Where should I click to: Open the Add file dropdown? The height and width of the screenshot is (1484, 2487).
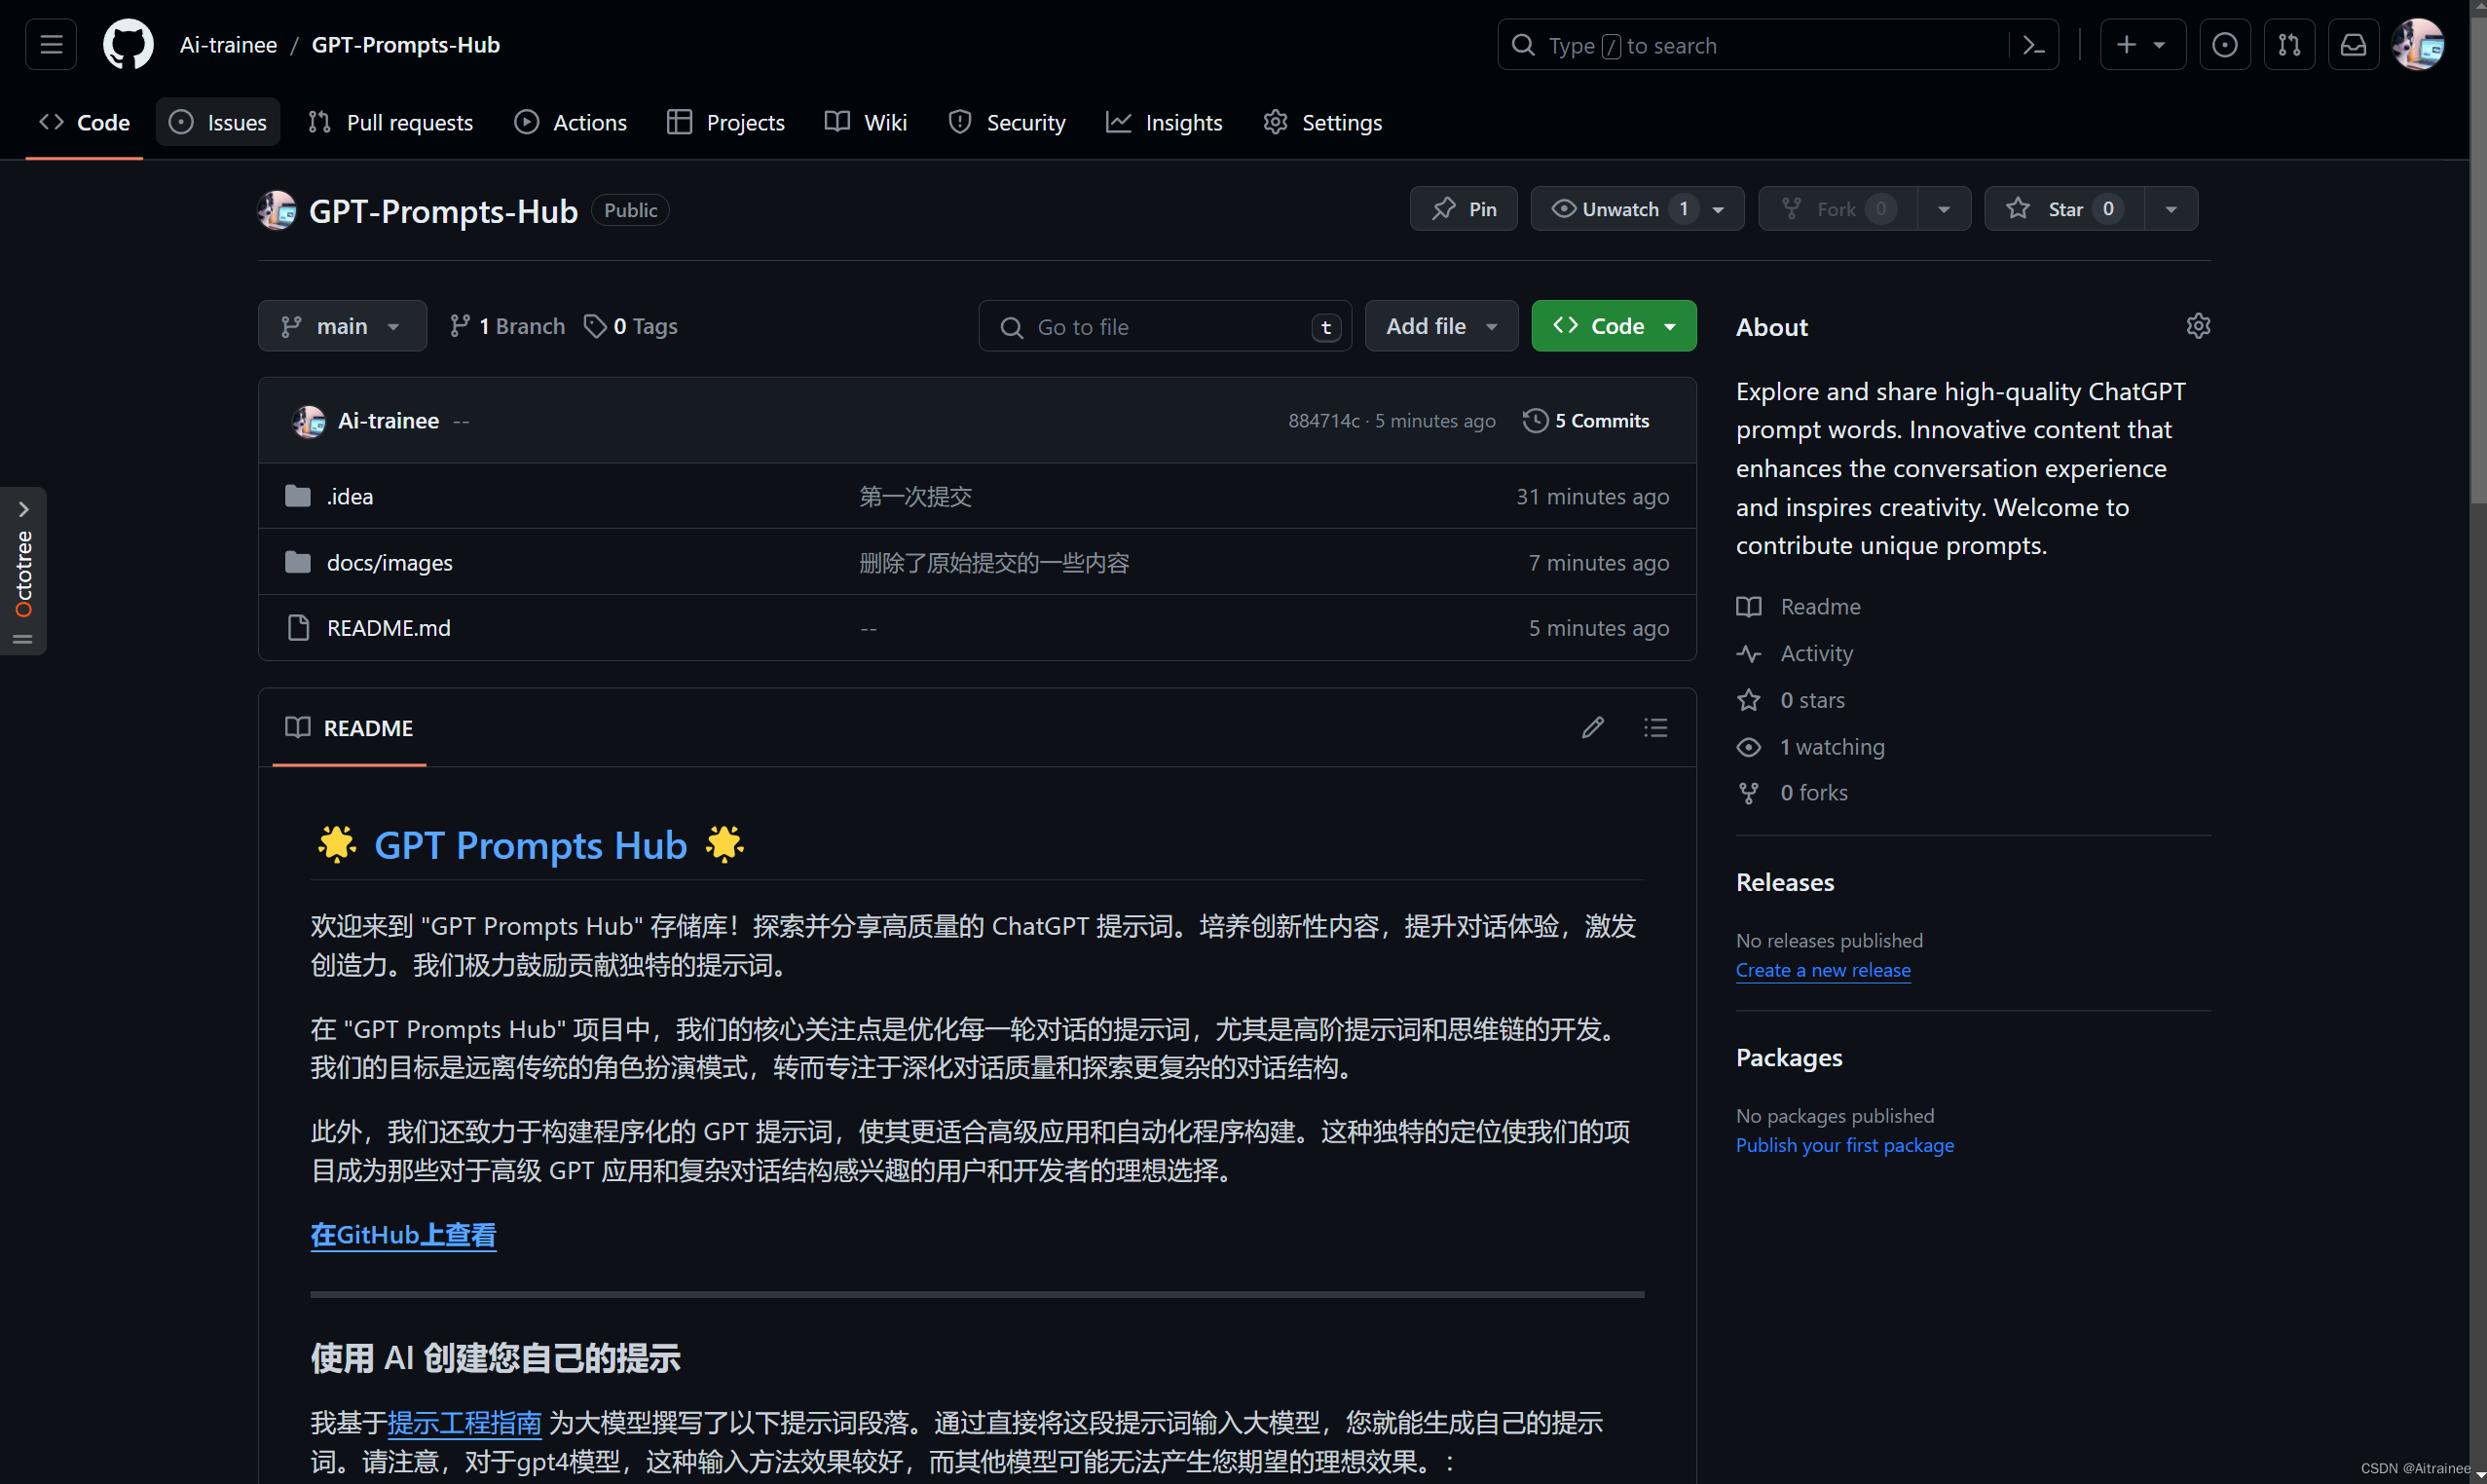pos(1440,326)
